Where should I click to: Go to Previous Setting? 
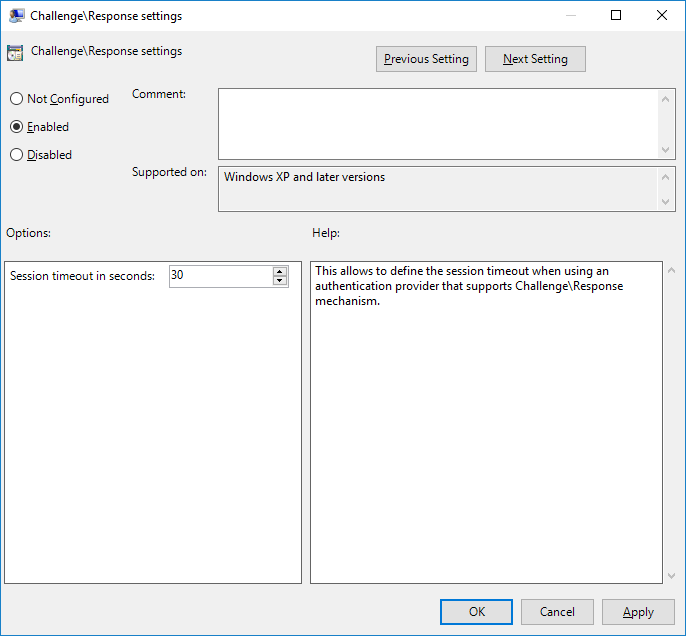click(x=426, y=59)
